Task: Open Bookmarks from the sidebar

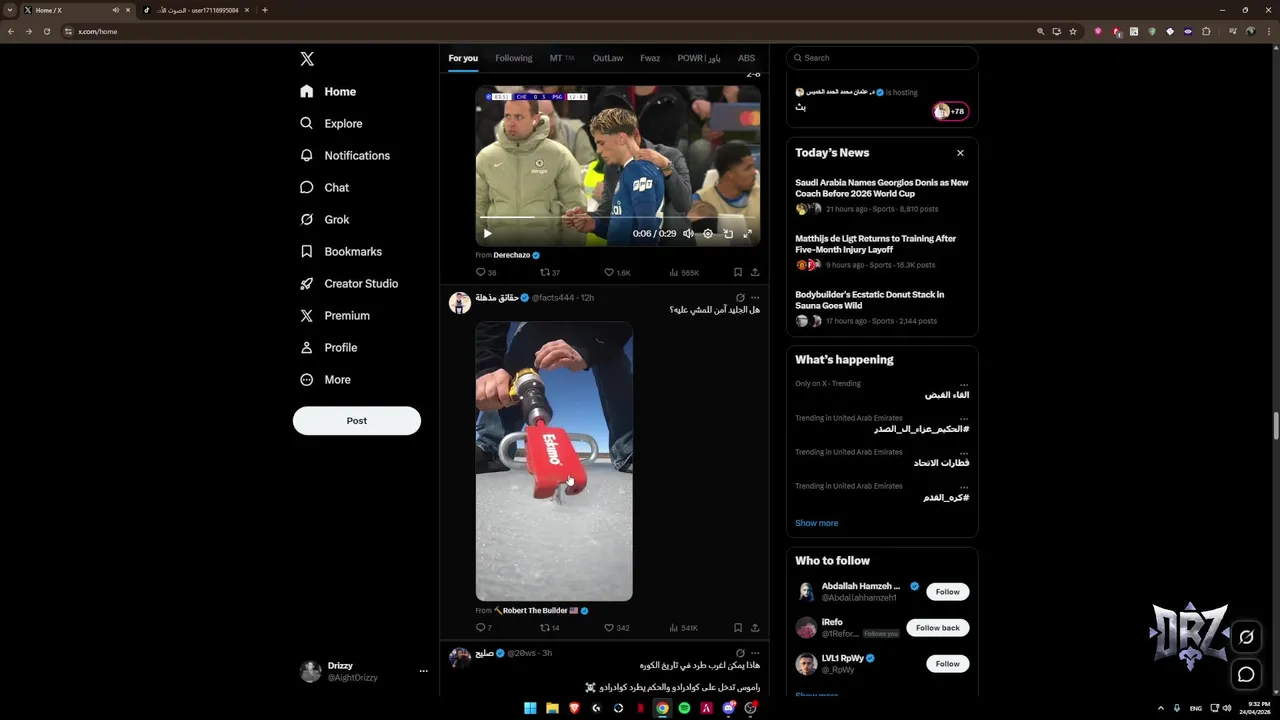Action: tap(341, 251)
